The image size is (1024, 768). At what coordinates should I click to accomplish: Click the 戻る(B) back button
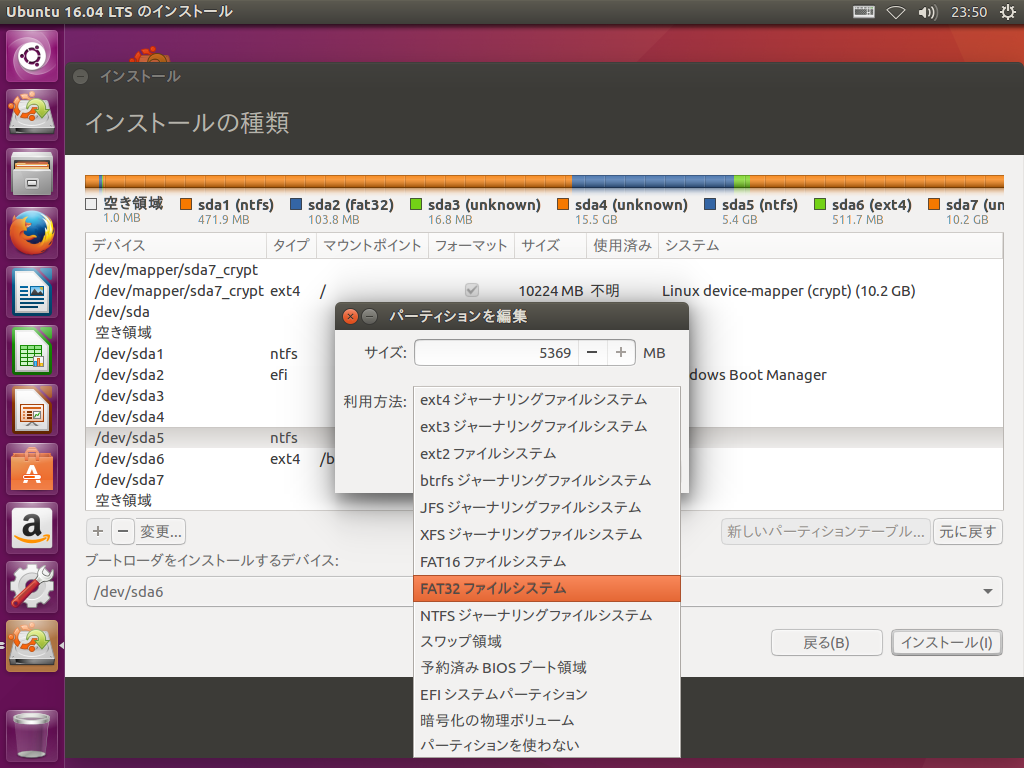(827, 643)
